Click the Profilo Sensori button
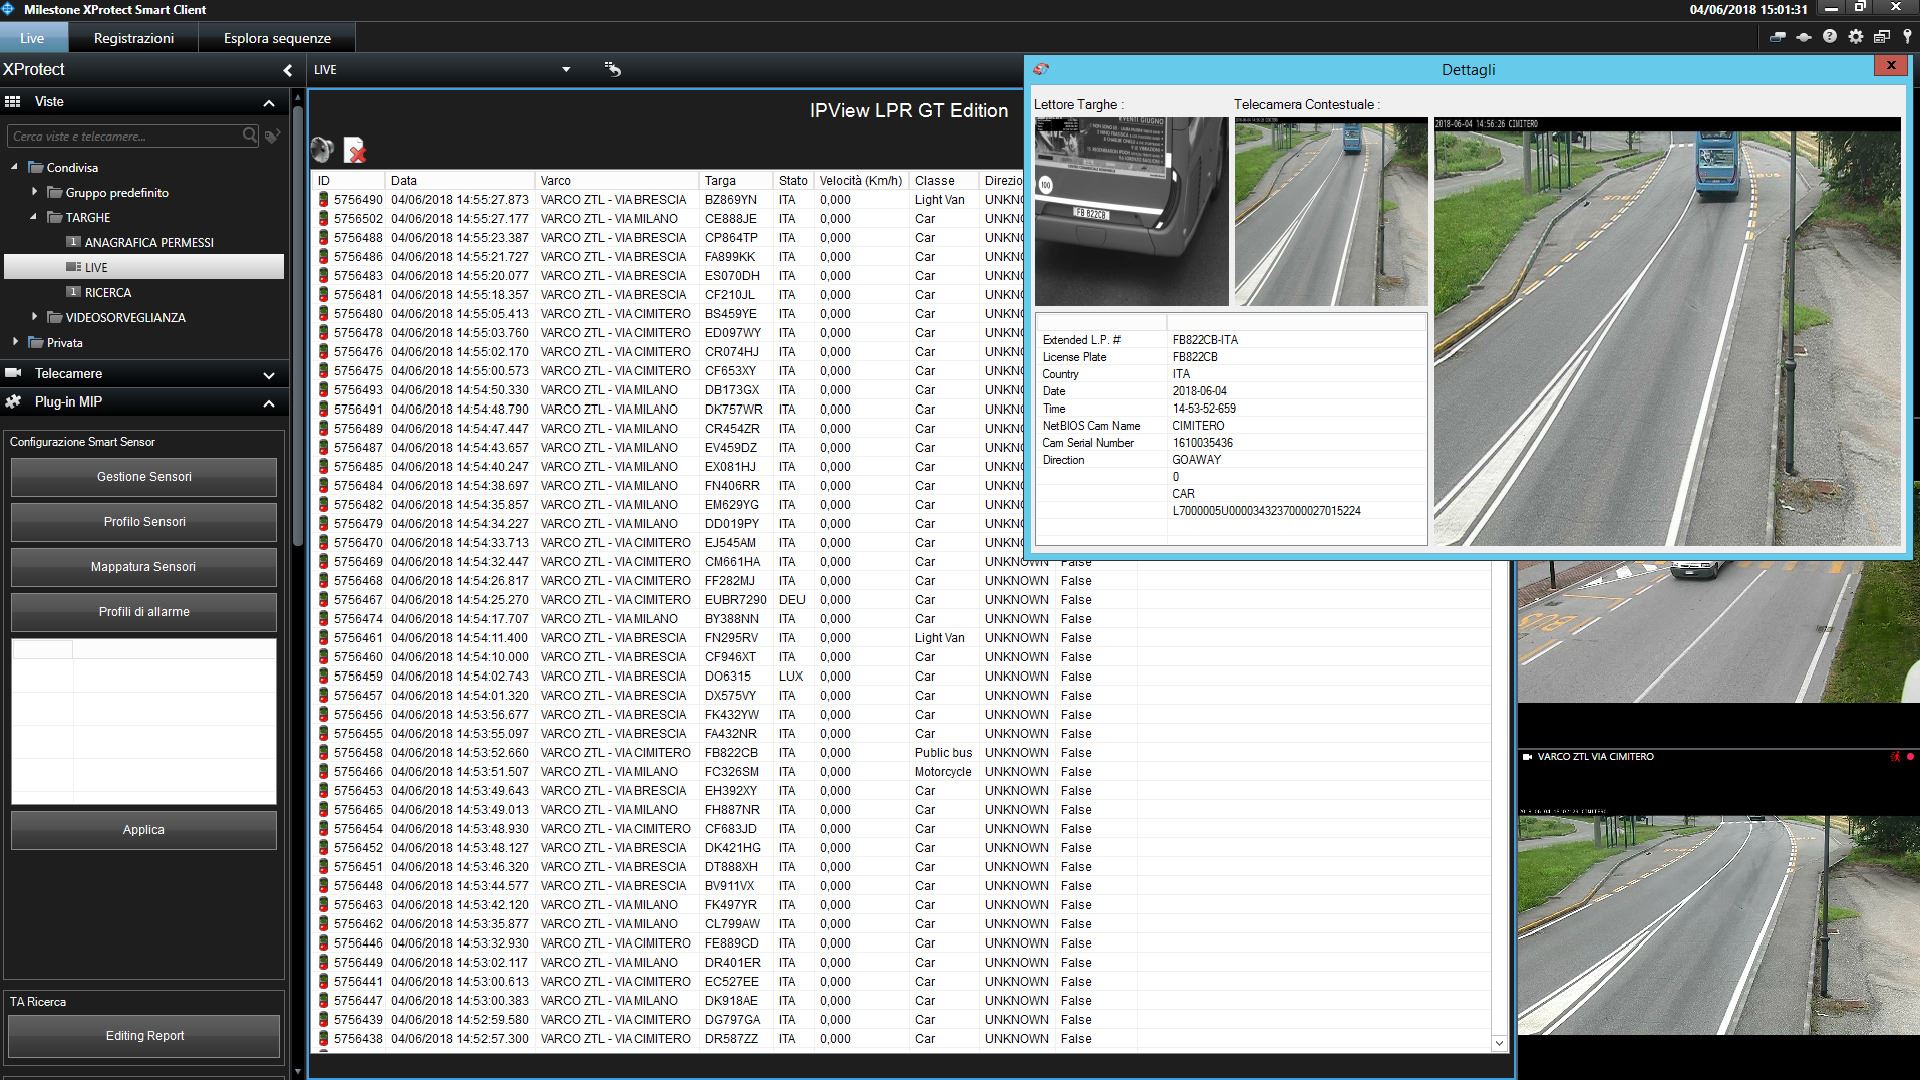The width and height of the screenshot is (1920, 1080). point(144,522)
